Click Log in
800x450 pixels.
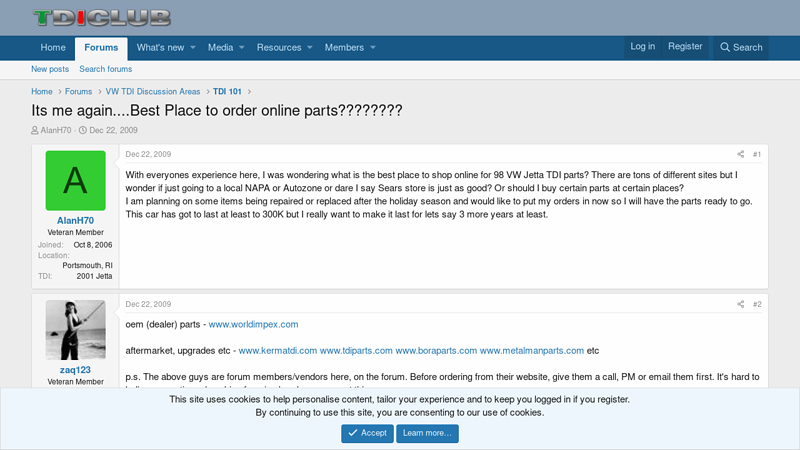(642, 46)
